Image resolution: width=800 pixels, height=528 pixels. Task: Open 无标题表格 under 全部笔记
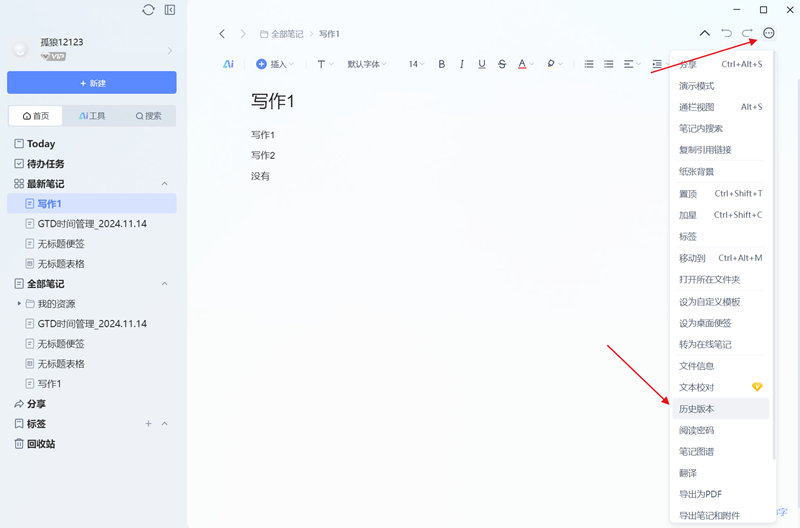point(92,364)
